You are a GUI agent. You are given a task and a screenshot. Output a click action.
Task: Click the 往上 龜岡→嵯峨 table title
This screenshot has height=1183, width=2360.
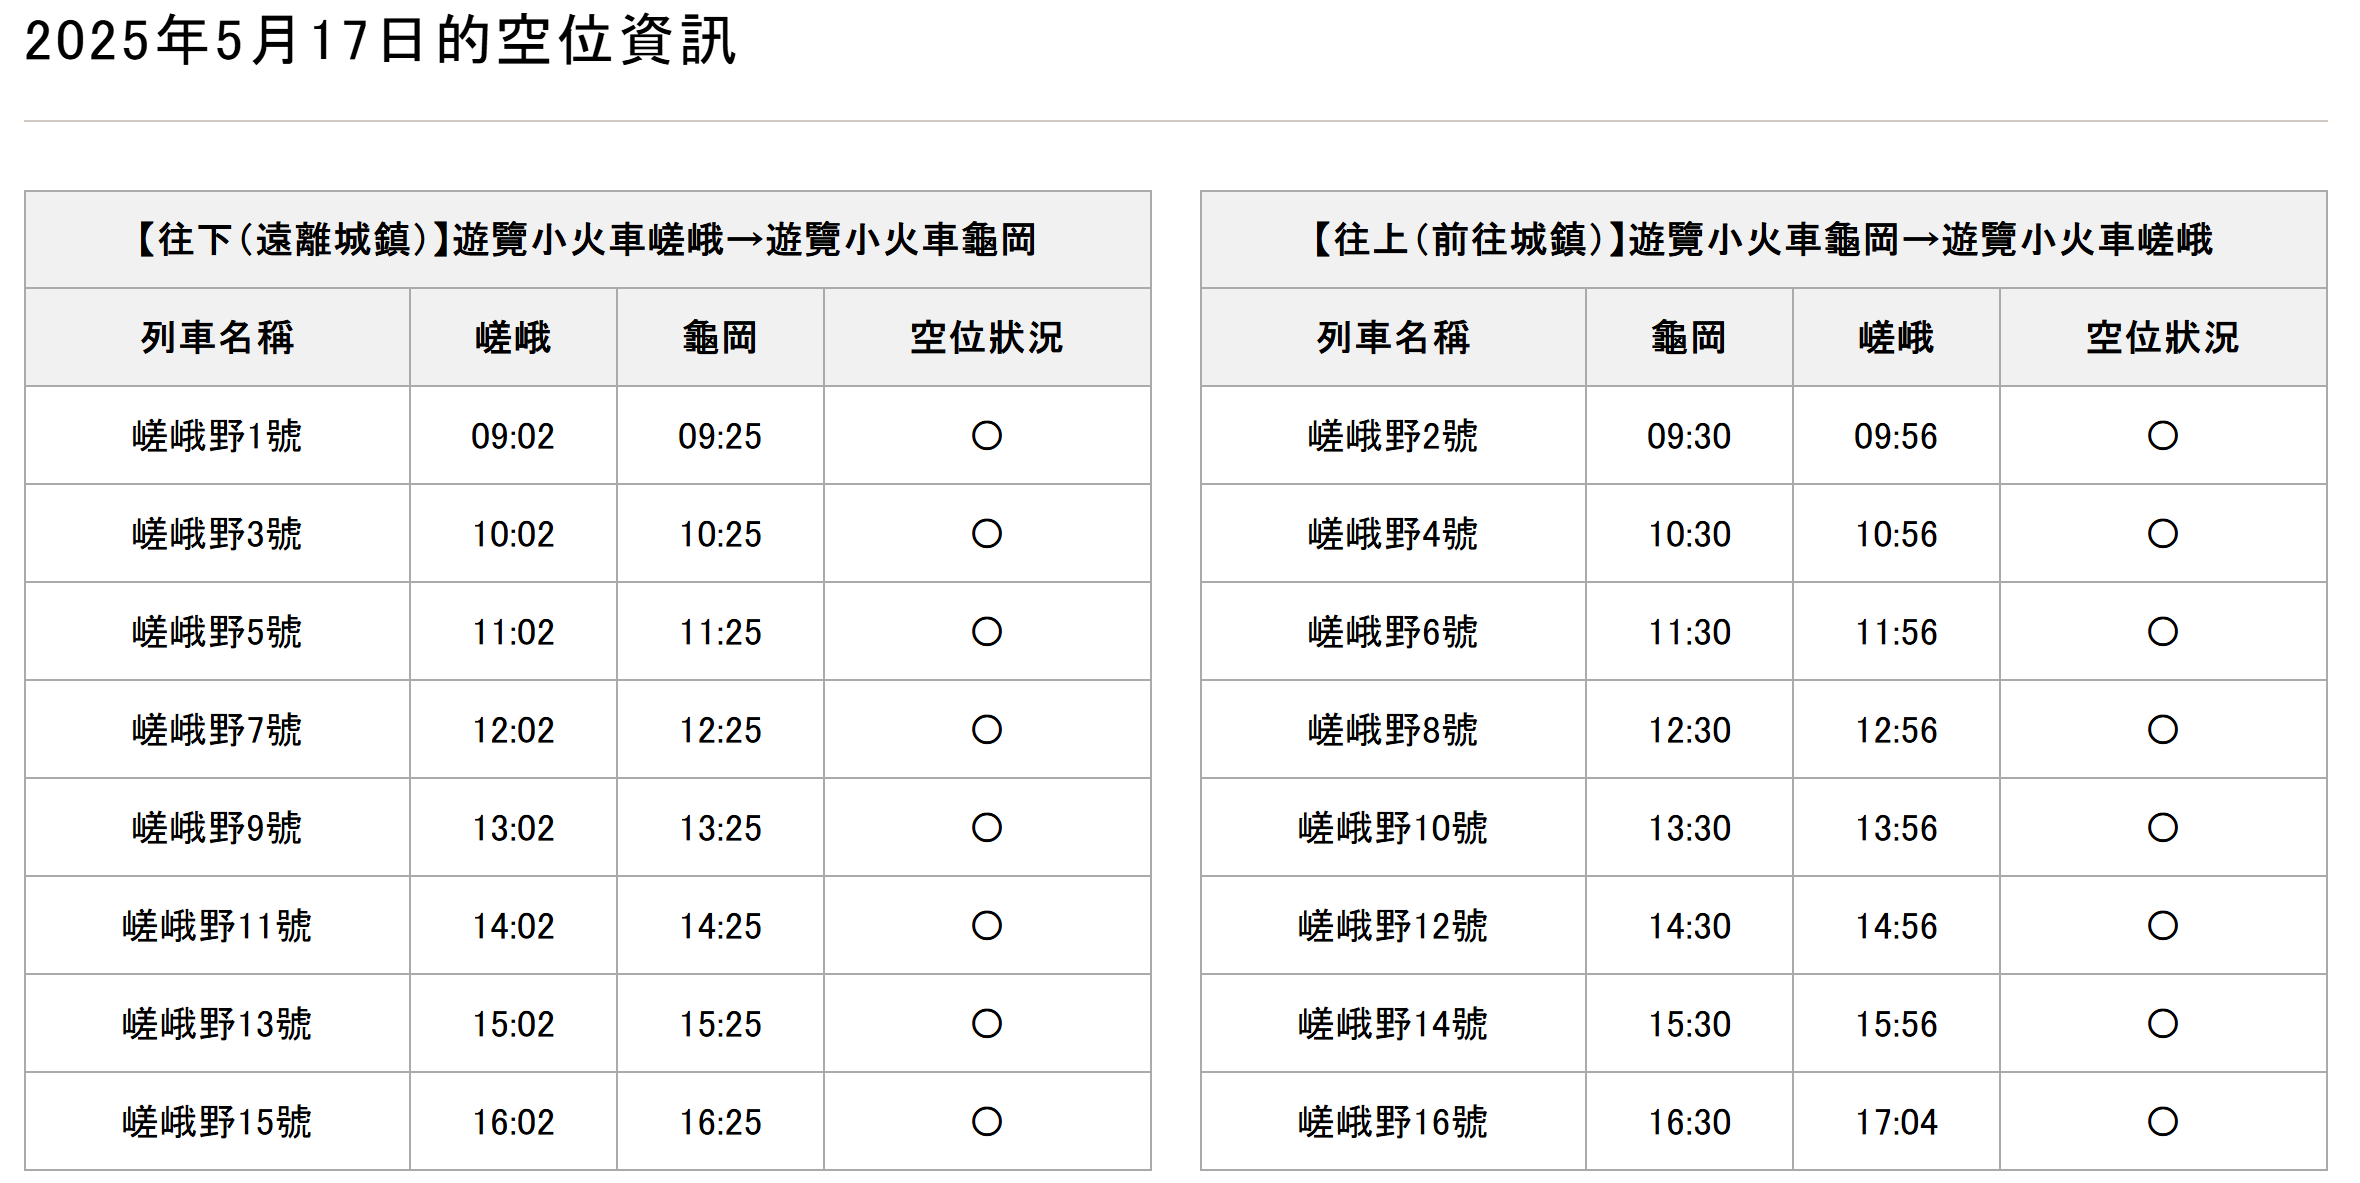pyautogui.click(x=1764, y=240)
